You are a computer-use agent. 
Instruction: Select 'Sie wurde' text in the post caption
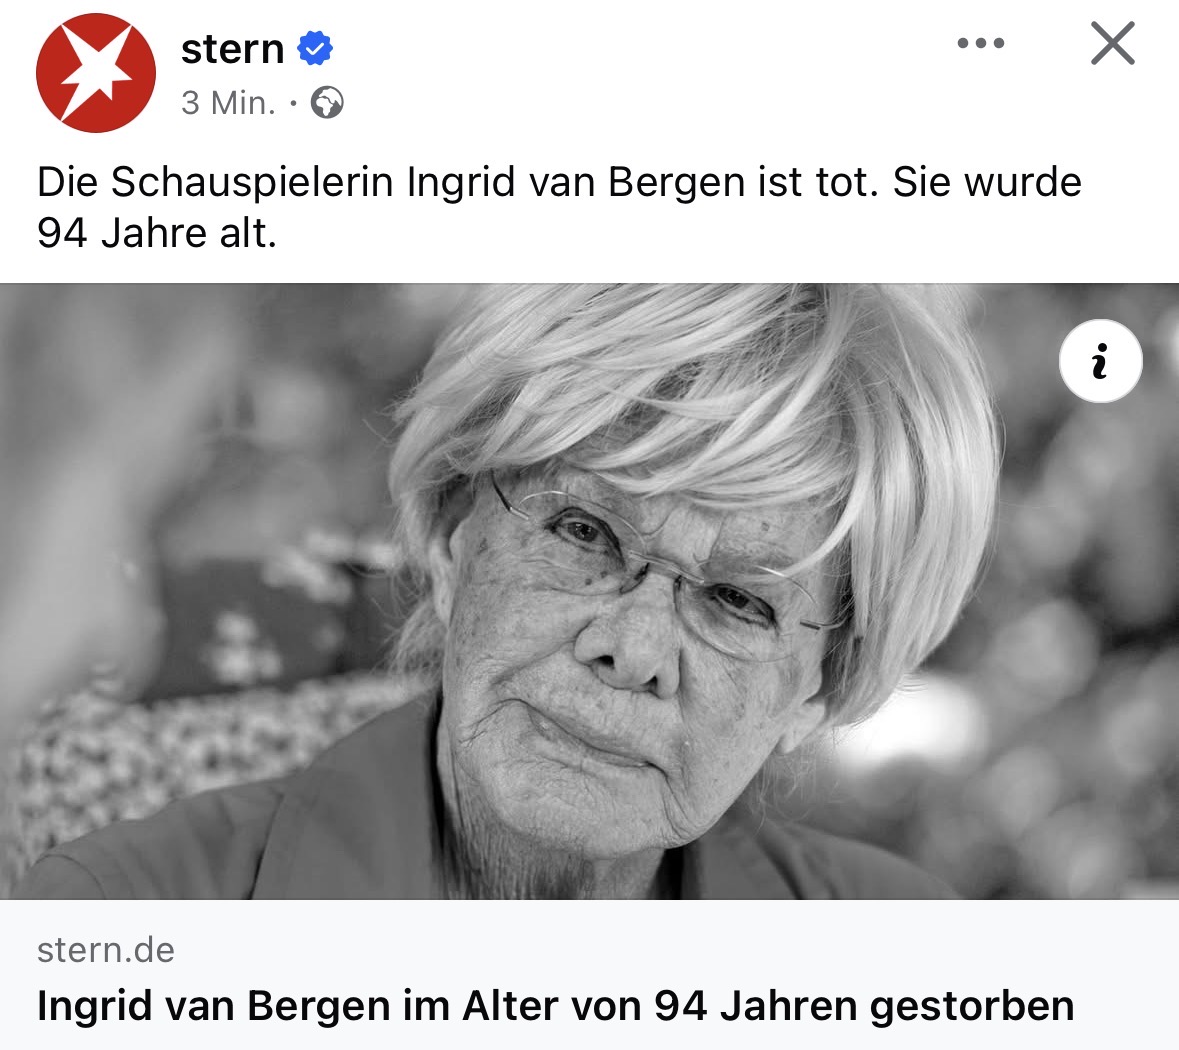(x=987, y=182)
